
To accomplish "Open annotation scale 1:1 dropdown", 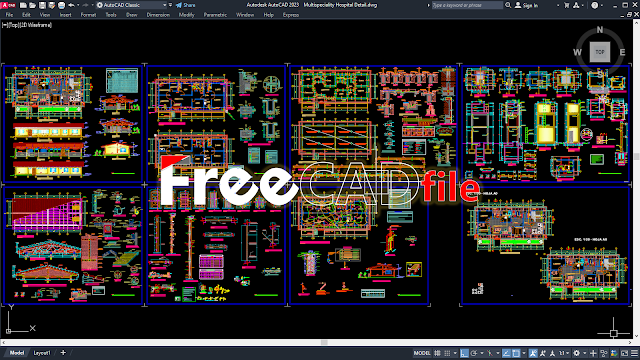I will pos(563,353).
